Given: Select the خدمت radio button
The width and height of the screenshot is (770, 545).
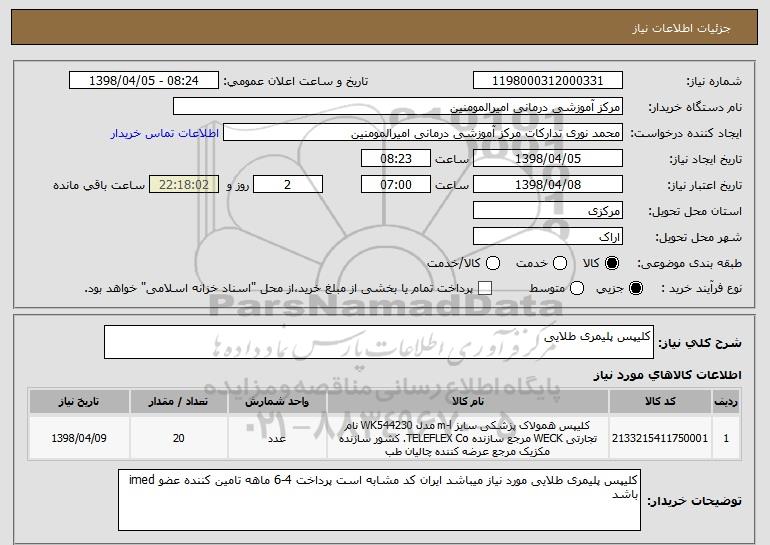Looking at the screenshot, I should (560, 263).
